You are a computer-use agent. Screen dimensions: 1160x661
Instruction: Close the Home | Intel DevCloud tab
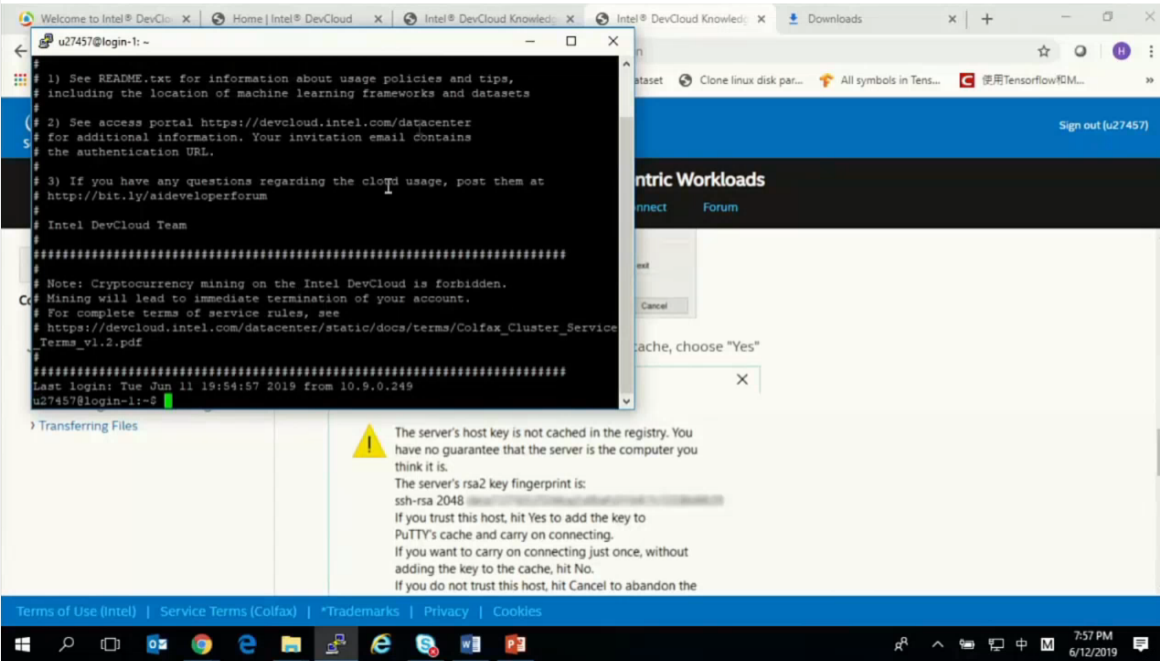[x=378, y=19]
